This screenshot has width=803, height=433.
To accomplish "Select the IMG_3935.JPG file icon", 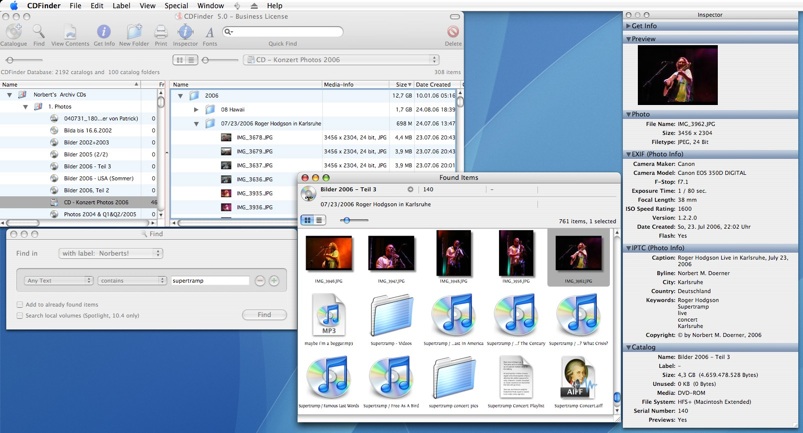I will (x=226, y=193).
